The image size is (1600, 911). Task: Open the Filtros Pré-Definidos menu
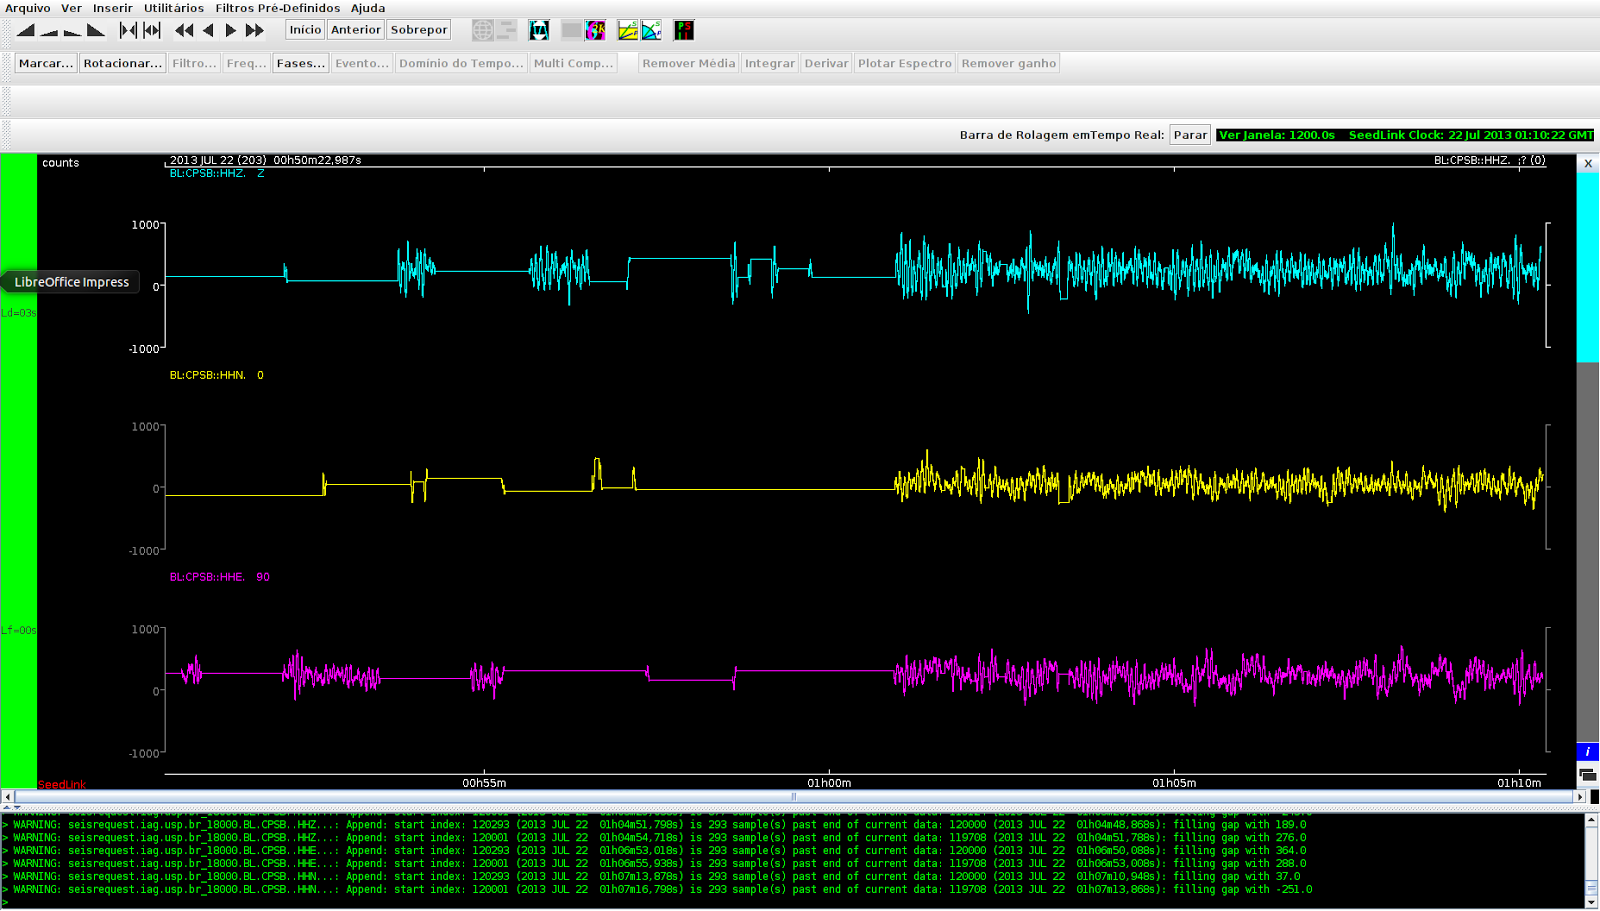[277, 8]
